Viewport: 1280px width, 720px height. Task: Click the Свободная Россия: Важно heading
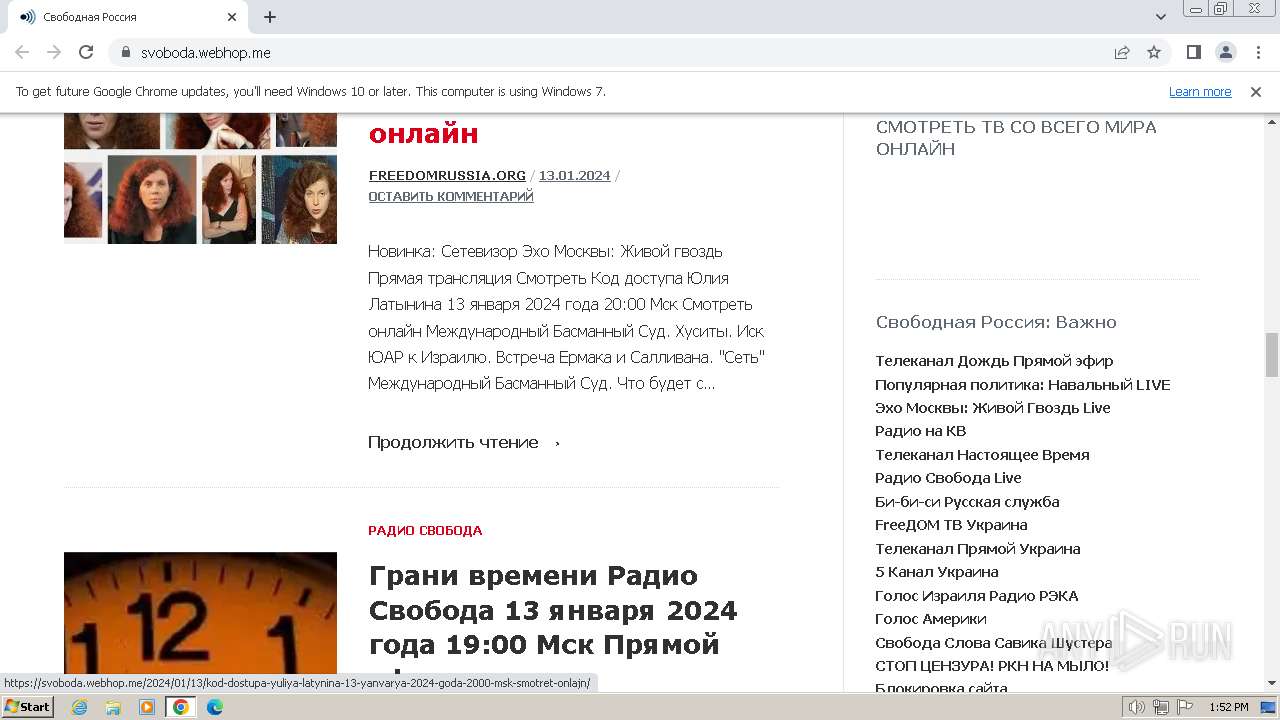pyautogui.click(x=996, y=322)
